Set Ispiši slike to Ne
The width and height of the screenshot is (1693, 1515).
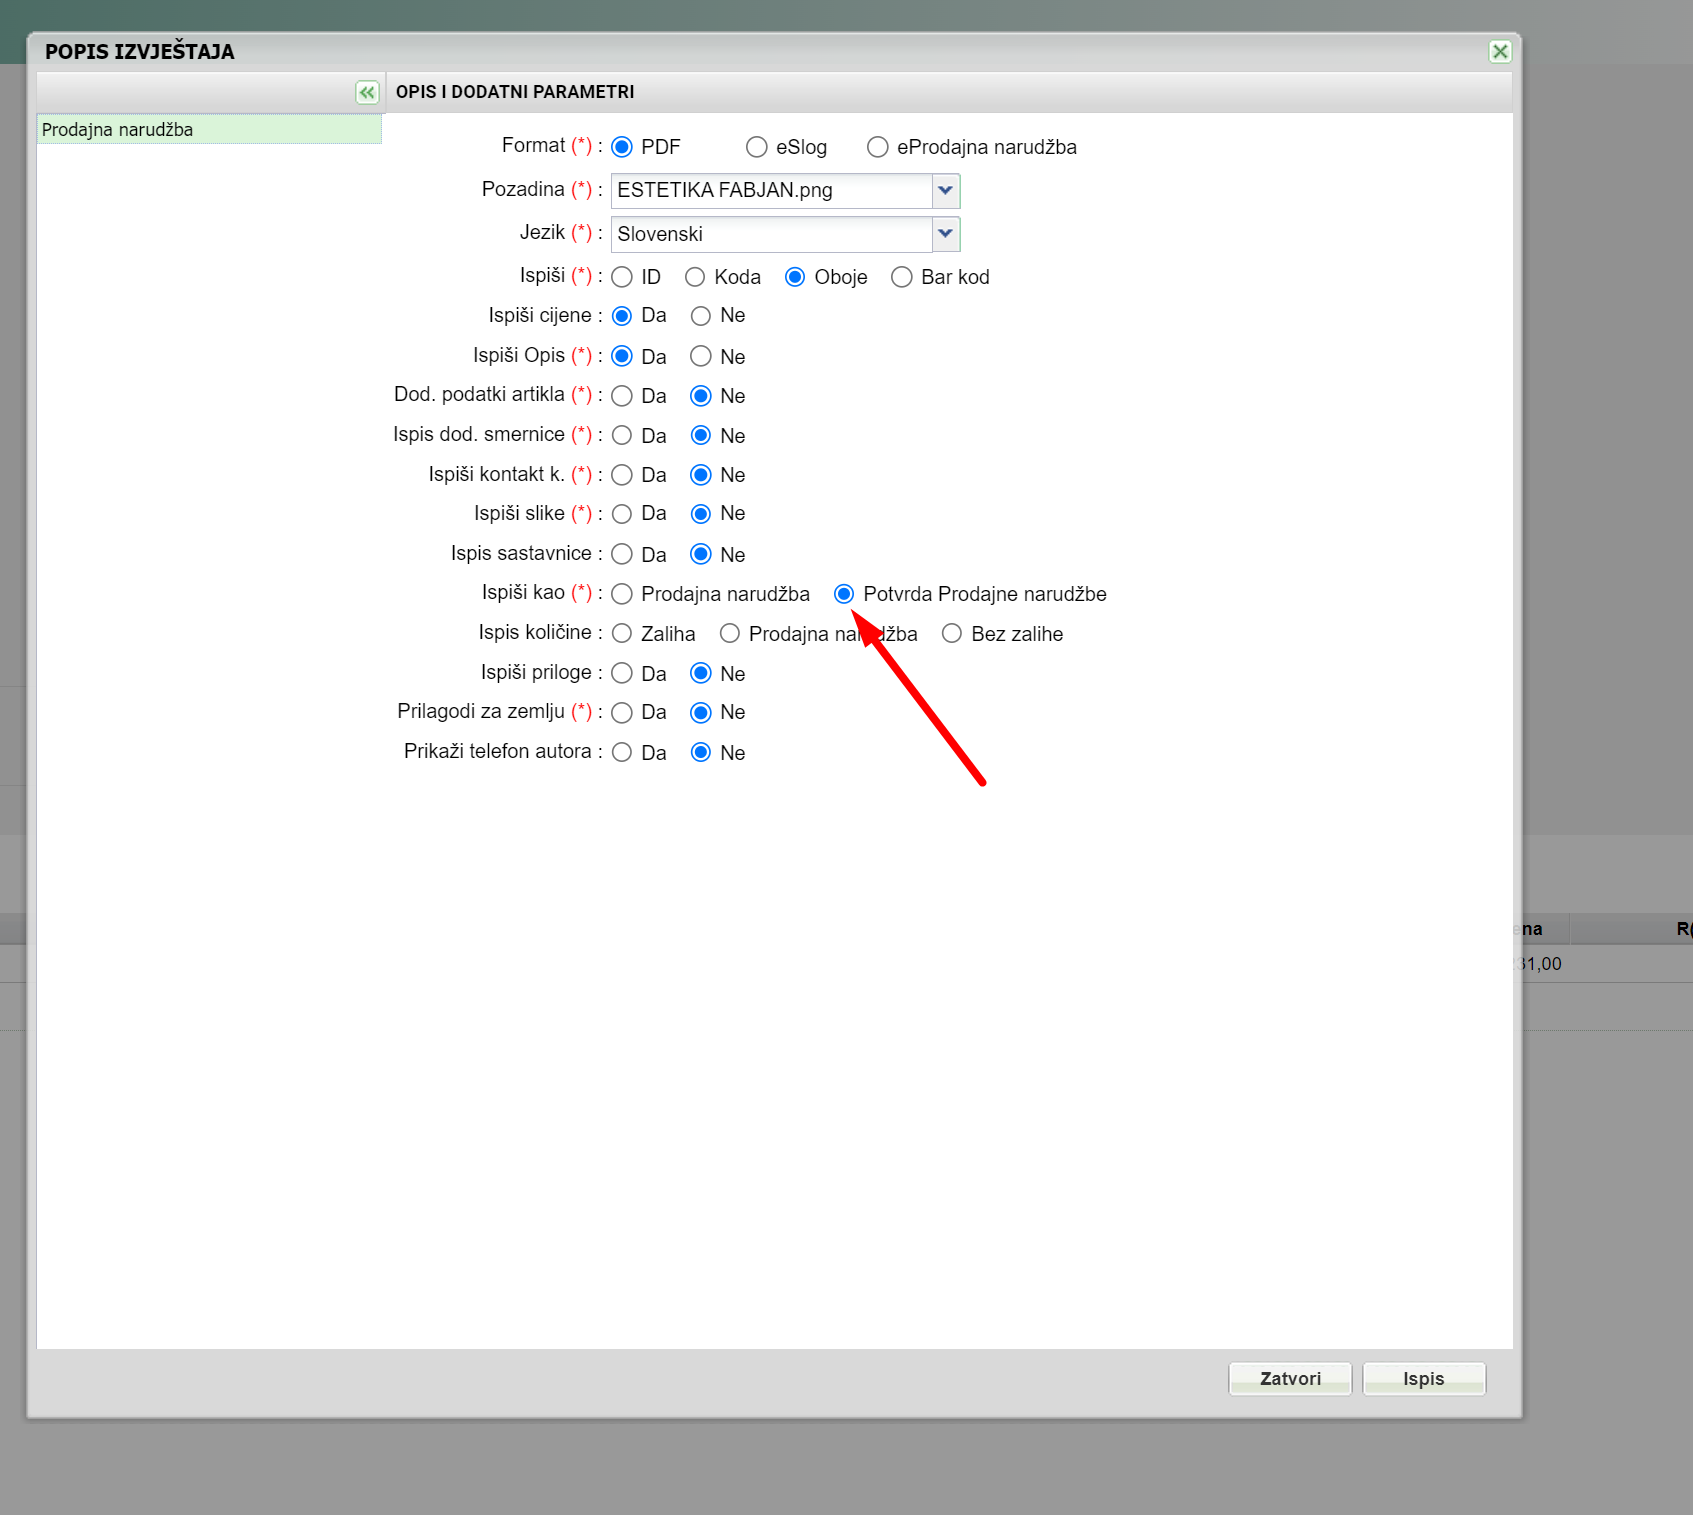point(701,514)
